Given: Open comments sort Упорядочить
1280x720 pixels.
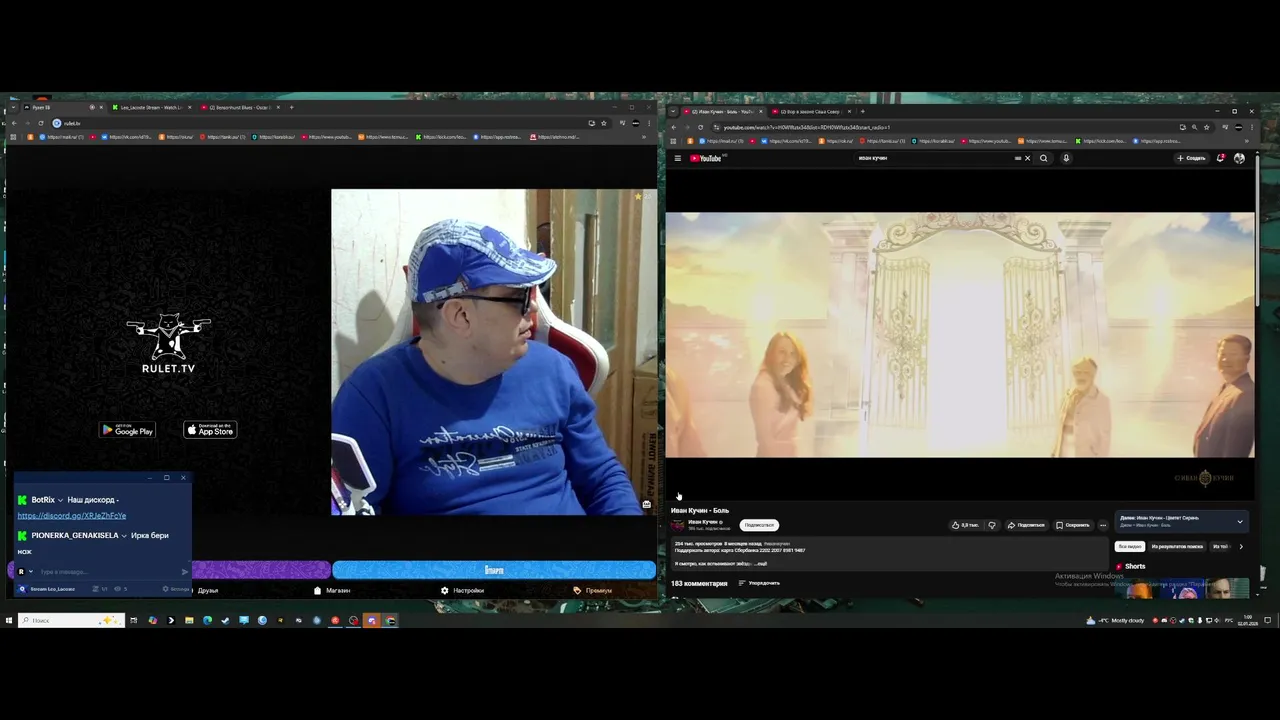Looking at the screenshot, I should tap(759, 583).
